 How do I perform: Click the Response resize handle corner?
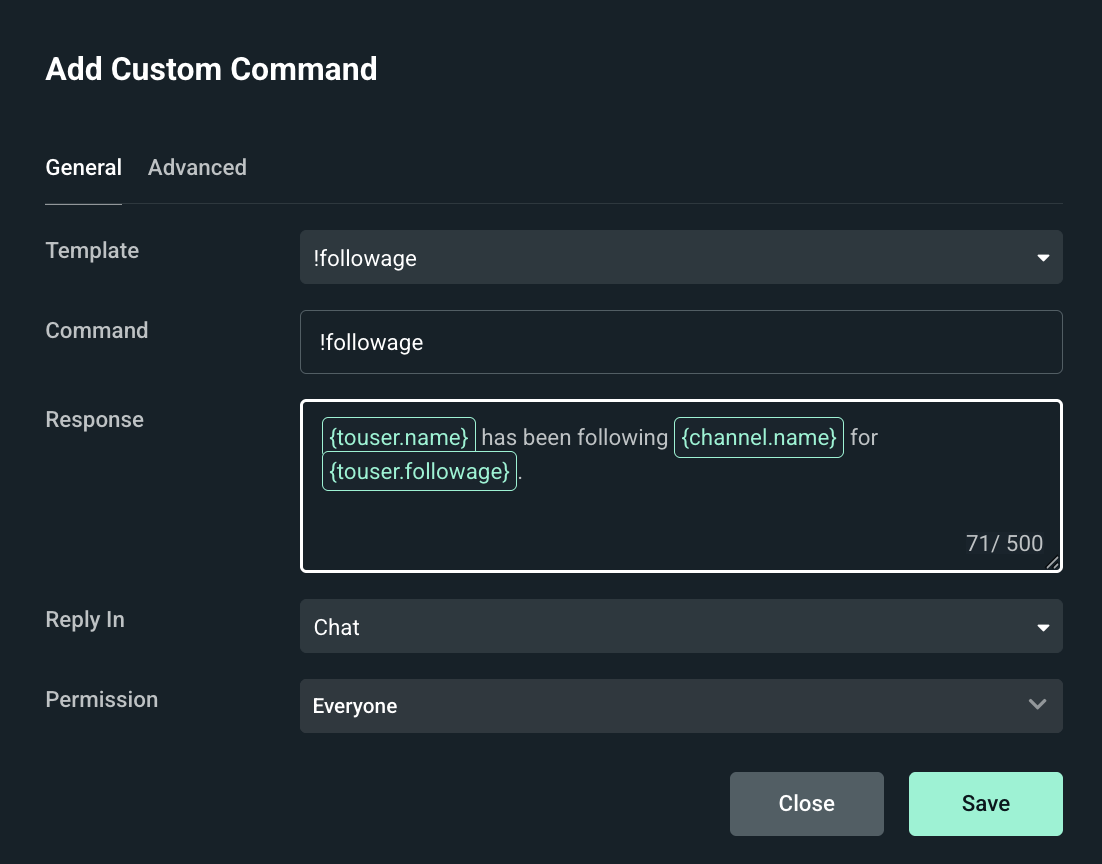tap(1052, 562)
